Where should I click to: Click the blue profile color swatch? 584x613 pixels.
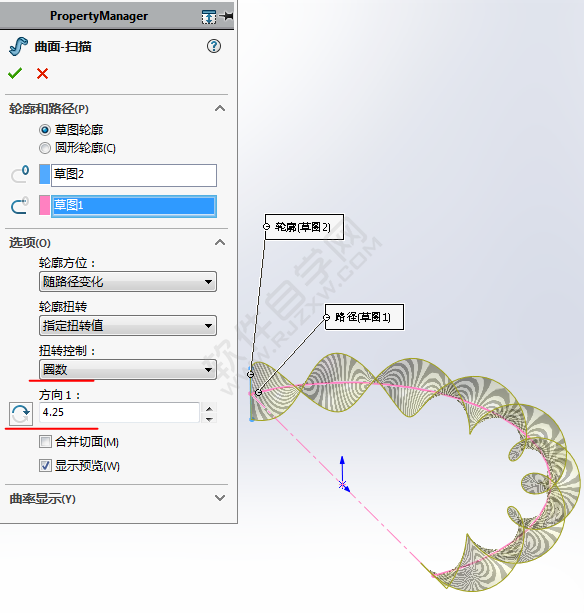[45, 174]
